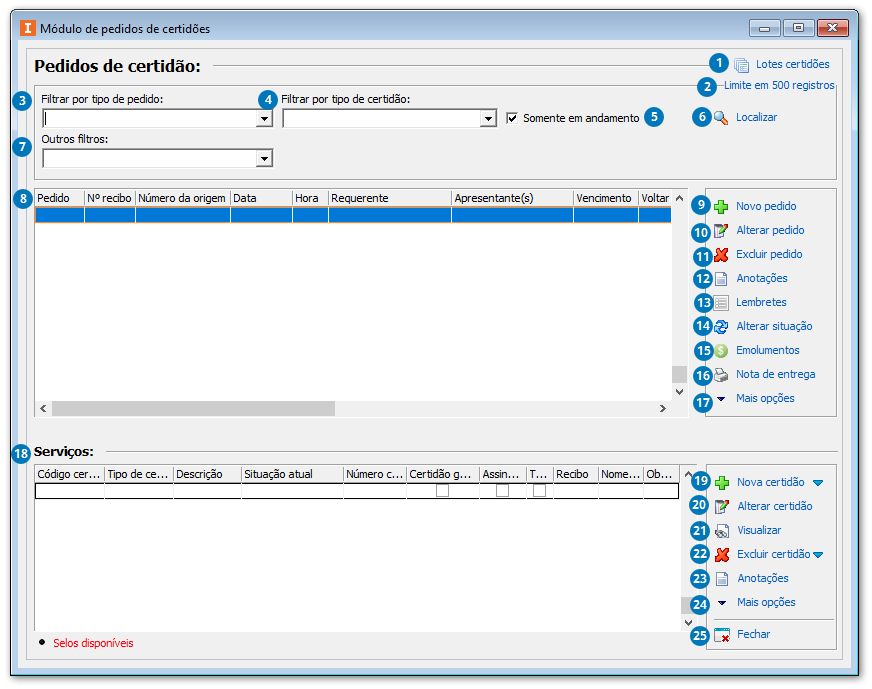Toggle the Somente em andamento checkbox
The width and height of the screenshot is (872, 689).
513,118
